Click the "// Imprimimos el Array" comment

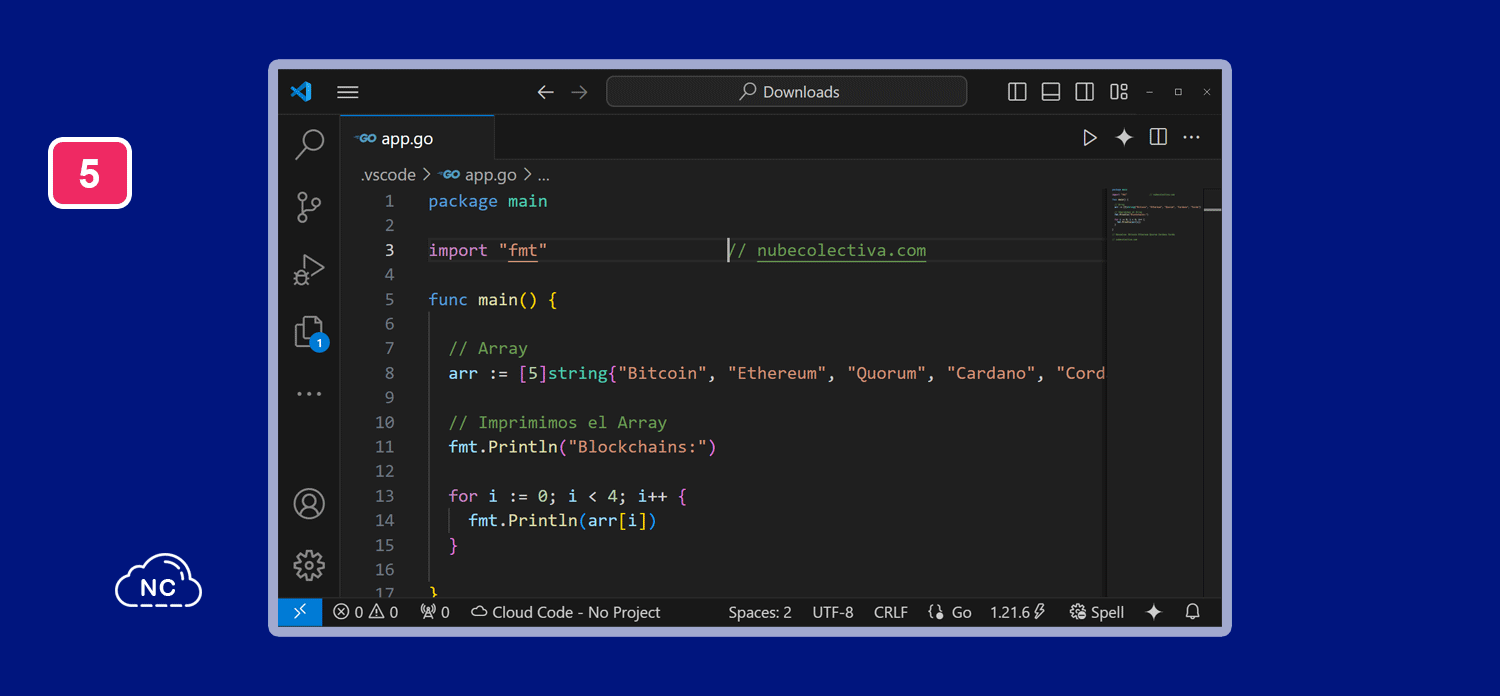pos(558,422)
